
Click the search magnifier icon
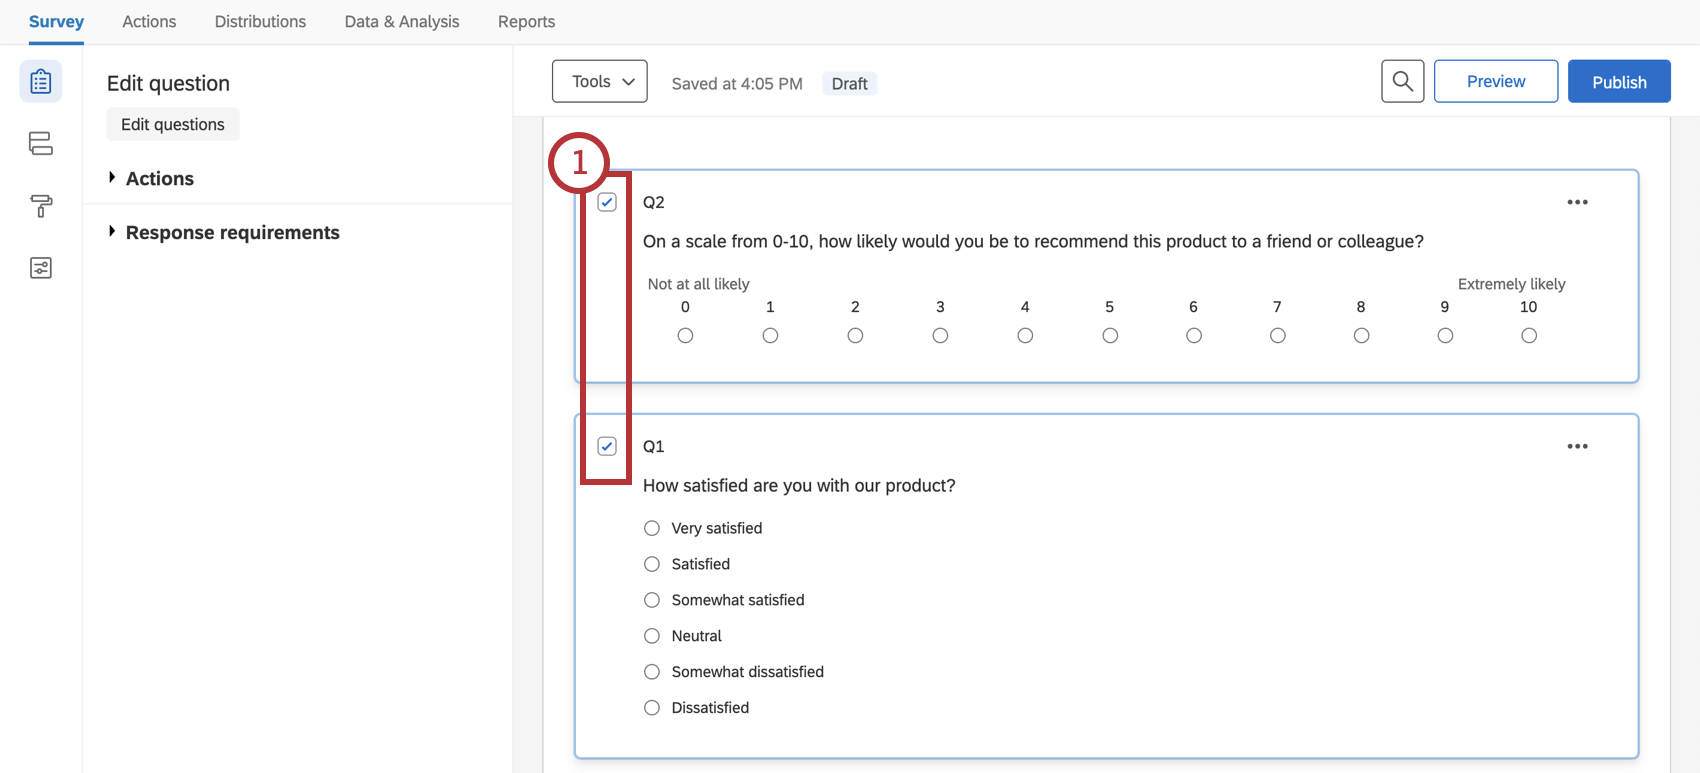[x=1402, y=82]
